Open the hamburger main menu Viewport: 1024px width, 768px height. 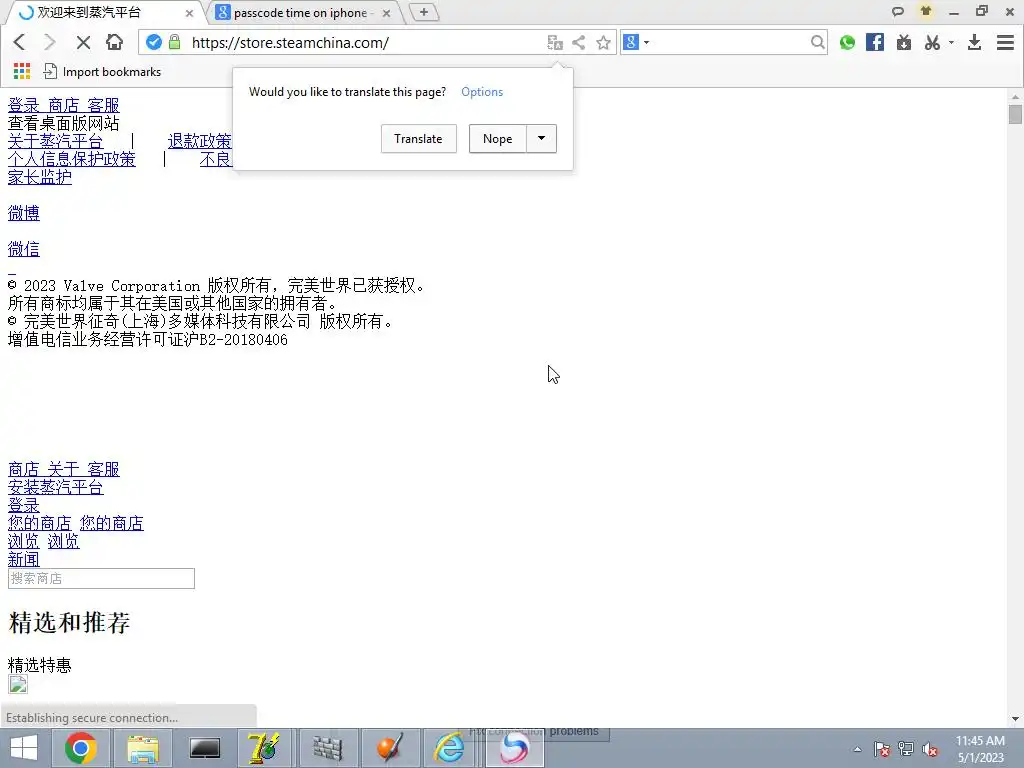1005,42
